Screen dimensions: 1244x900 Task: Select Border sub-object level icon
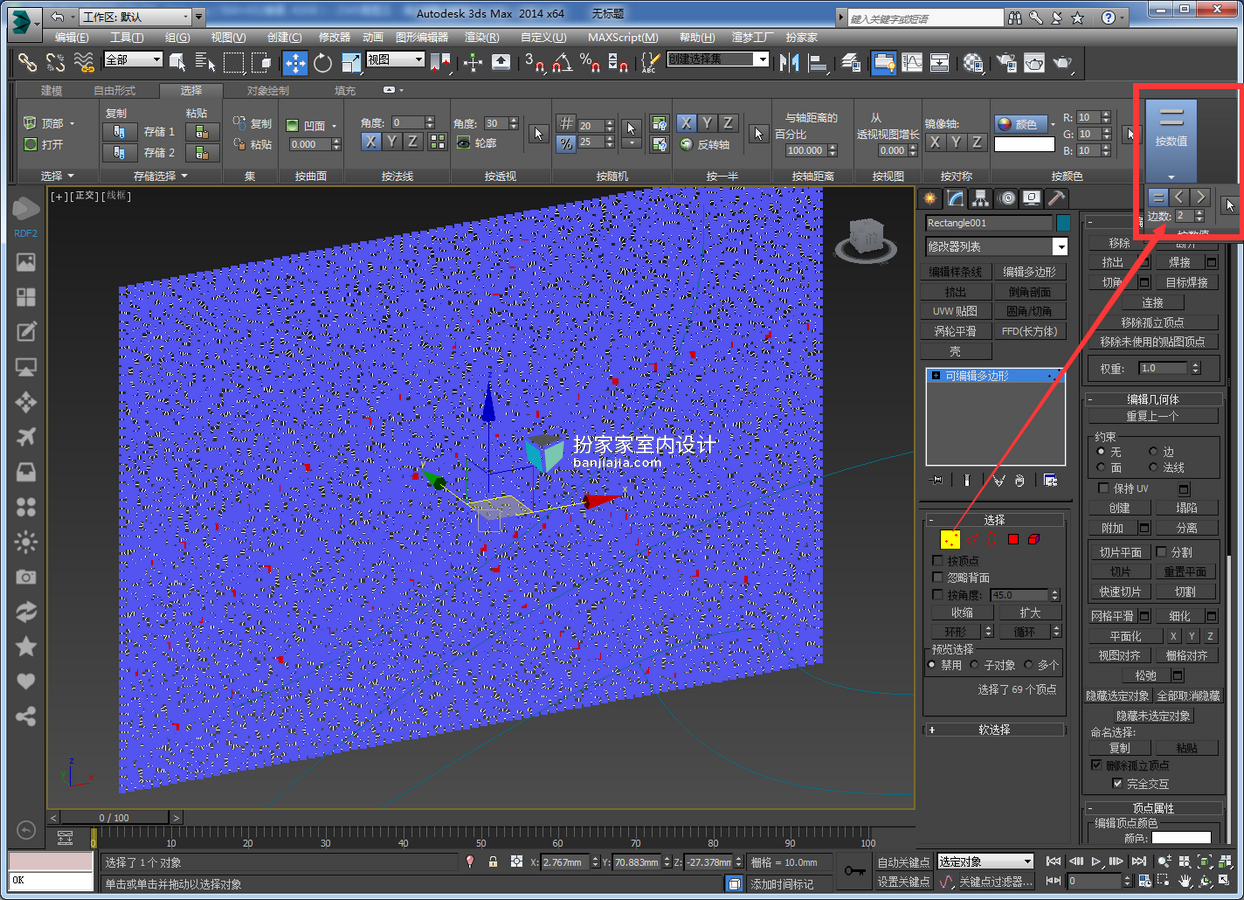992,539
